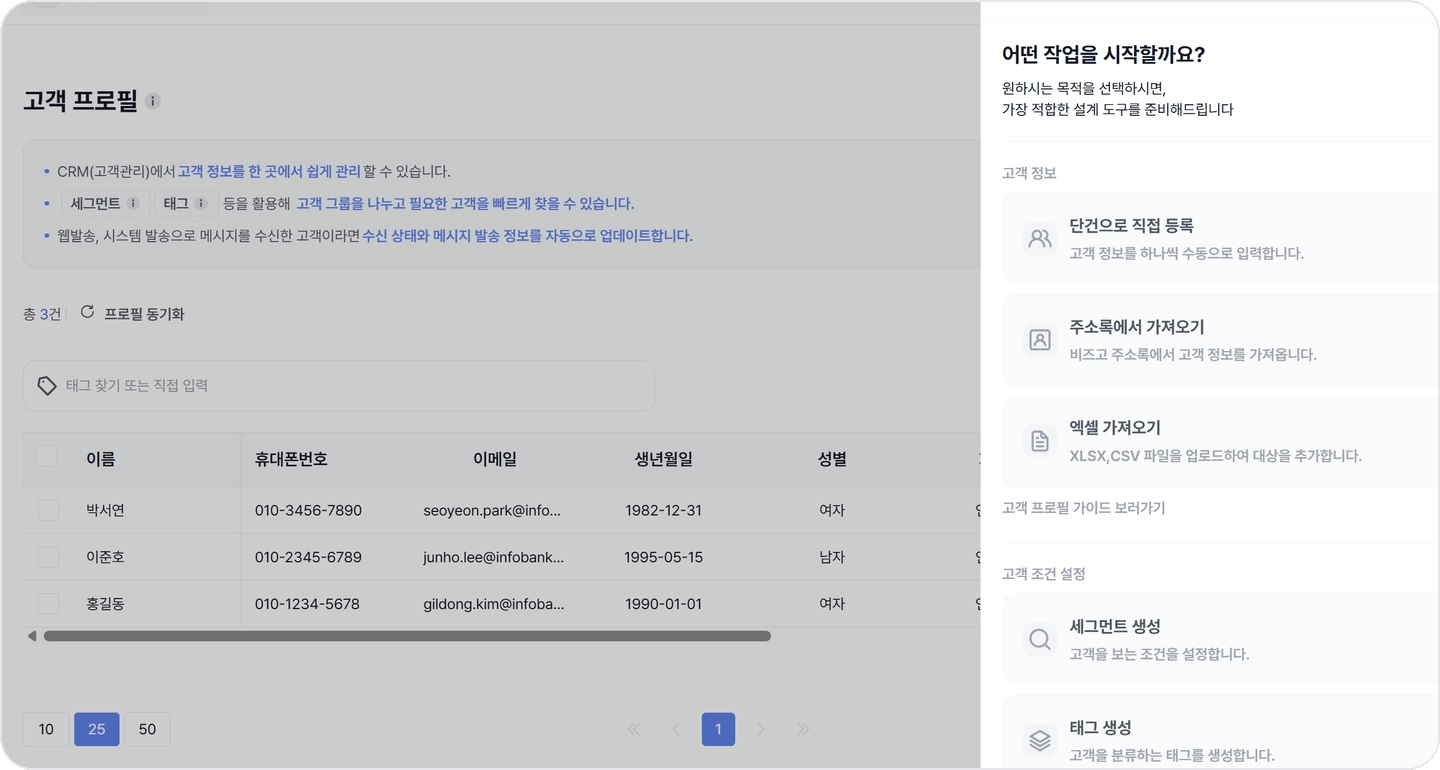Go to last page double-arrow
Screen dimensions: 1440x770
803,729
